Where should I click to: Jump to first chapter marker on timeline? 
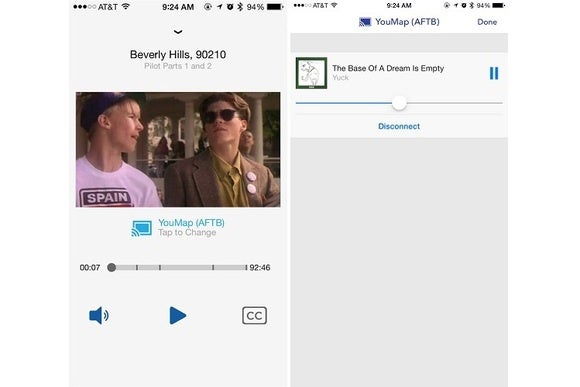point(137,267)
